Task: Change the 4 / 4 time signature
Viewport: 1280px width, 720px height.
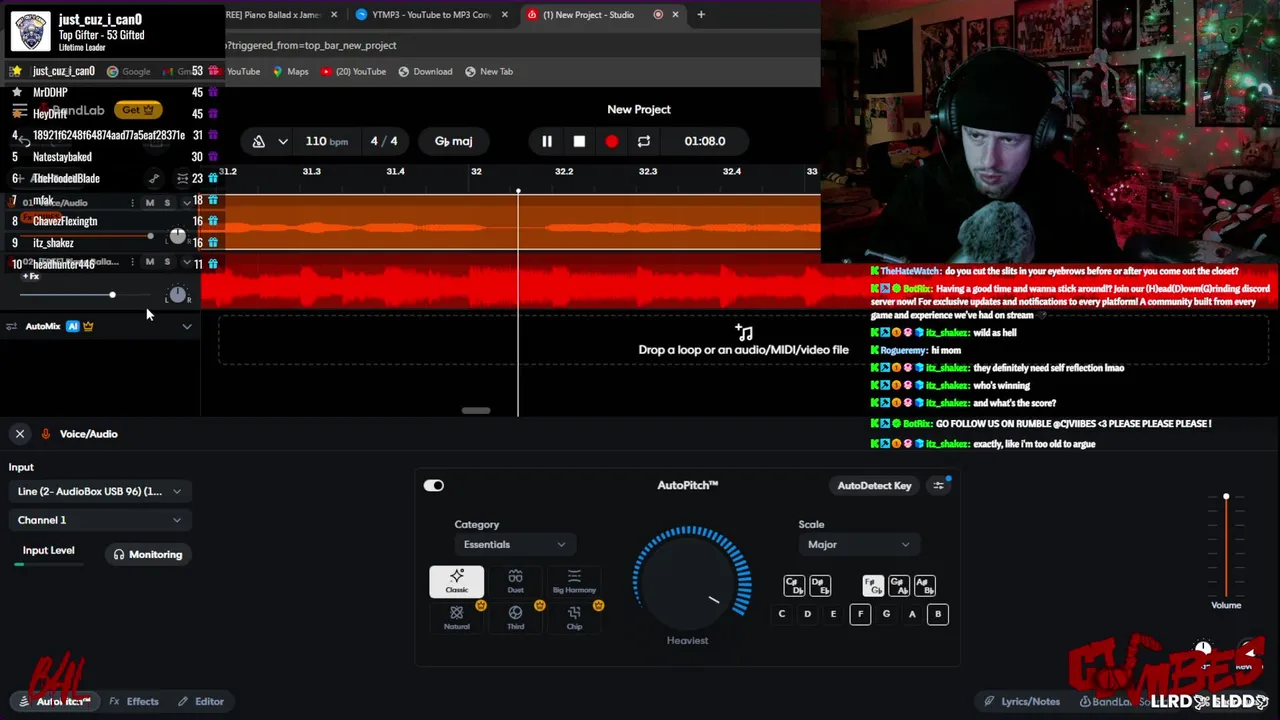Action: pyautogui.click(x=384, y=141)
